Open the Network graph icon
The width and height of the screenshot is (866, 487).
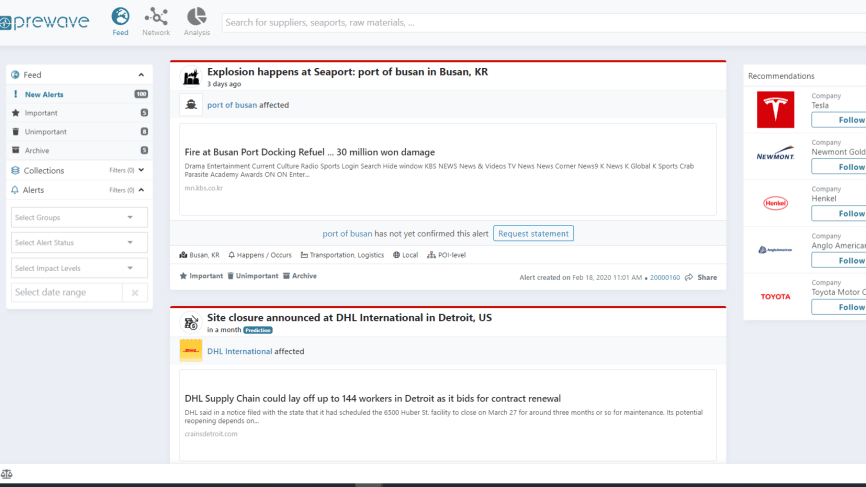click(156, 17)
